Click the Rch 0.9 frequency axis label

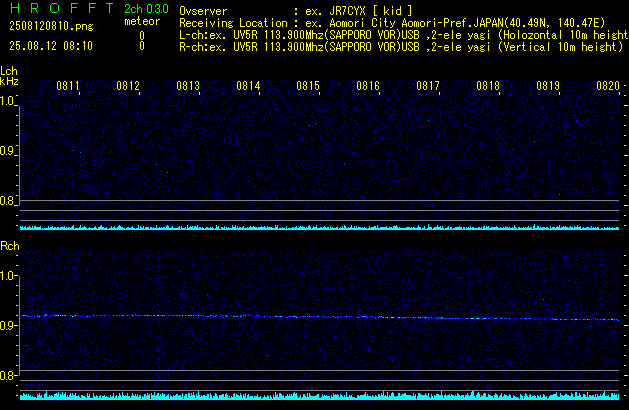coord(7,325)
